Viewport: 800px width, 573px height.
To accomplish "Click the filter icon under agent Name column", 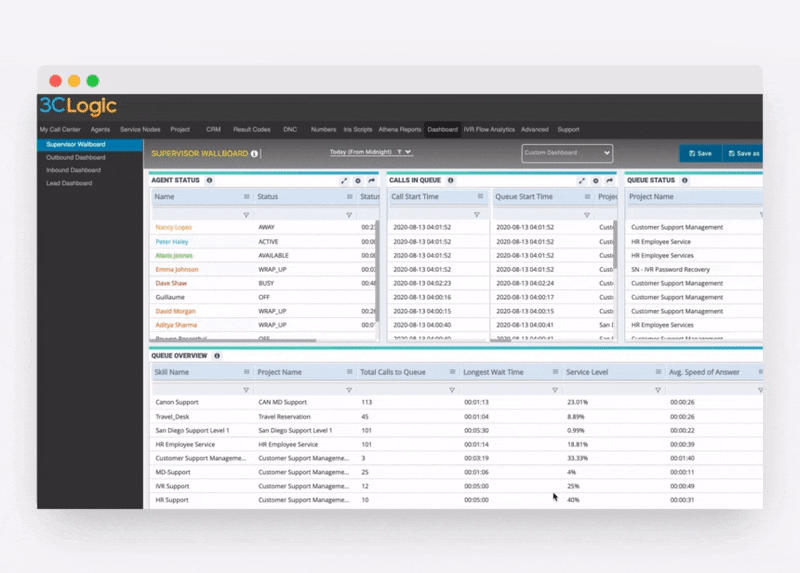I will 246,215.
